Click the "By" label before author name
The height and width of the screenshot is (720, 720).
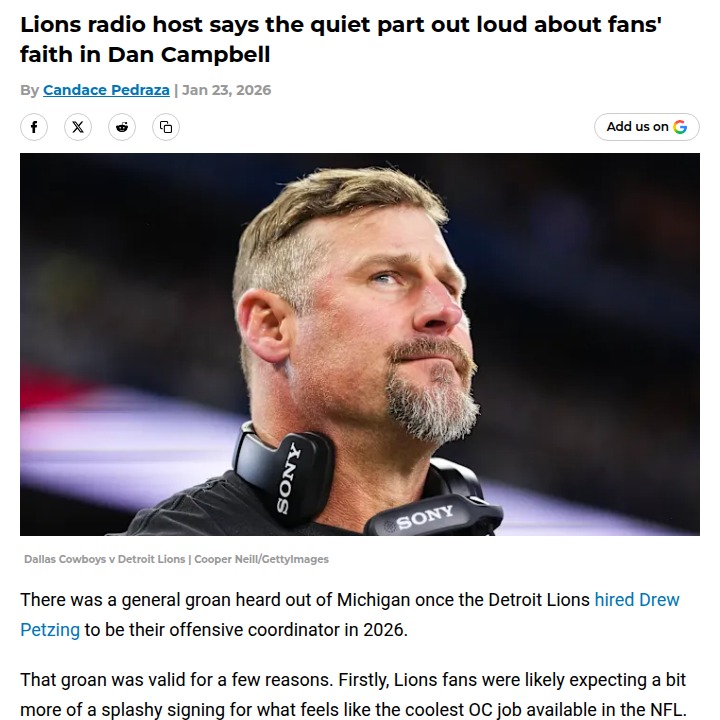(29, 90)
